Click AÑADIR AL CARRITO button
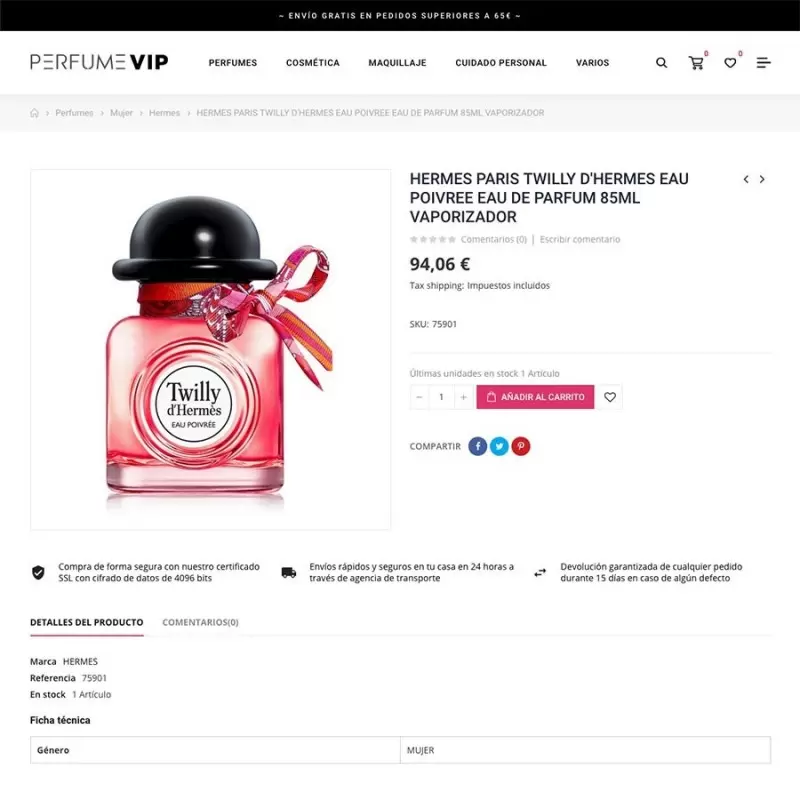The image size is (800, 800). (x=535, y=397)
